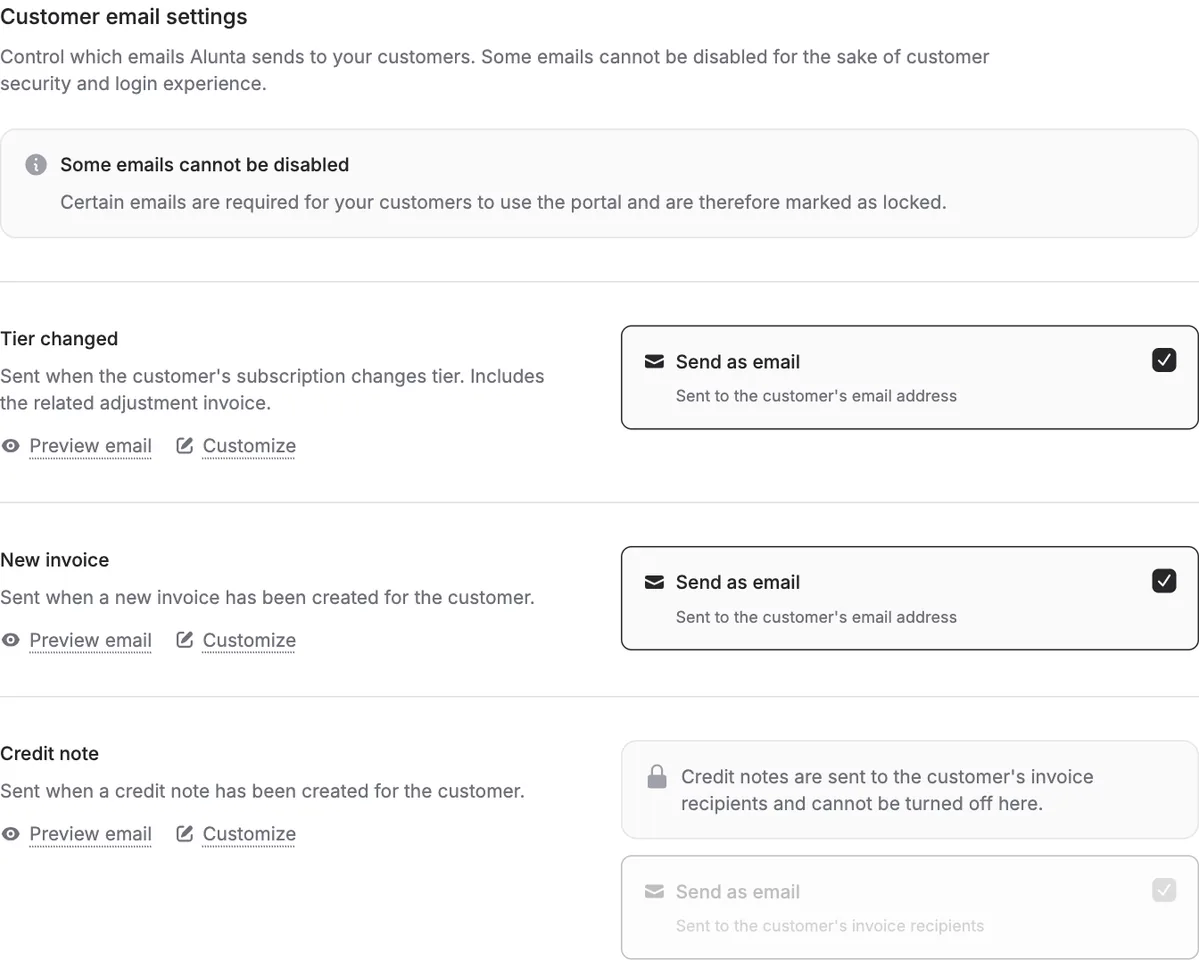
Task: Click the 'Tier changed' section title
Action: pyautogui.click(x=59, y=339)
